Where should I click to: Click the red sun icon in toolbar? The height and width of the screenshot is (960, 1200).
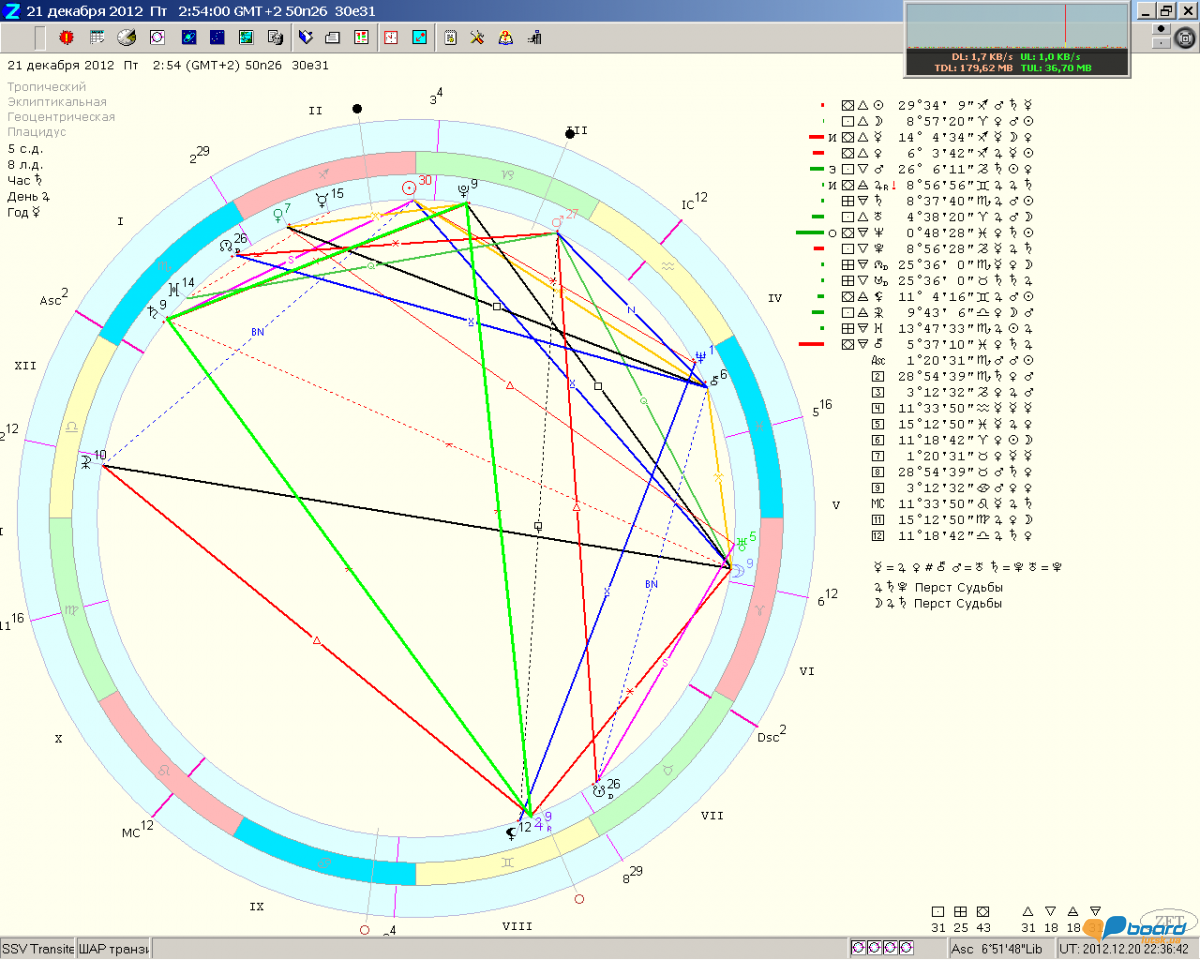(x=68, y=38)
